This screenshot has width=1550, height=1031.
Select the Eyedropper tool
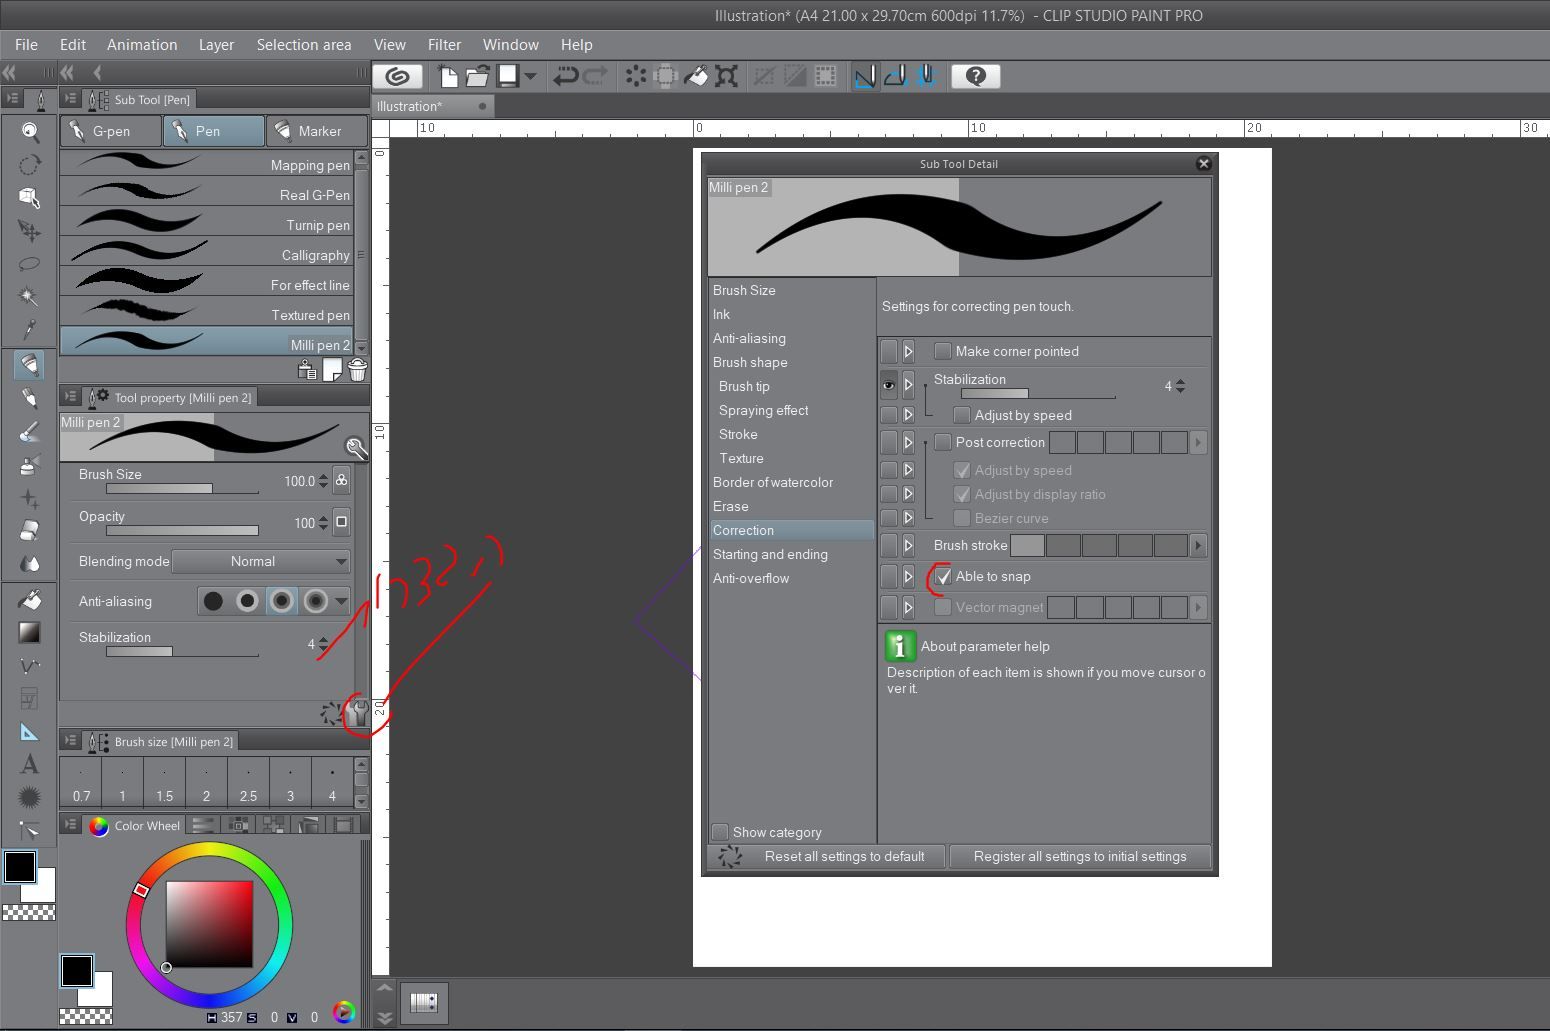29,329
